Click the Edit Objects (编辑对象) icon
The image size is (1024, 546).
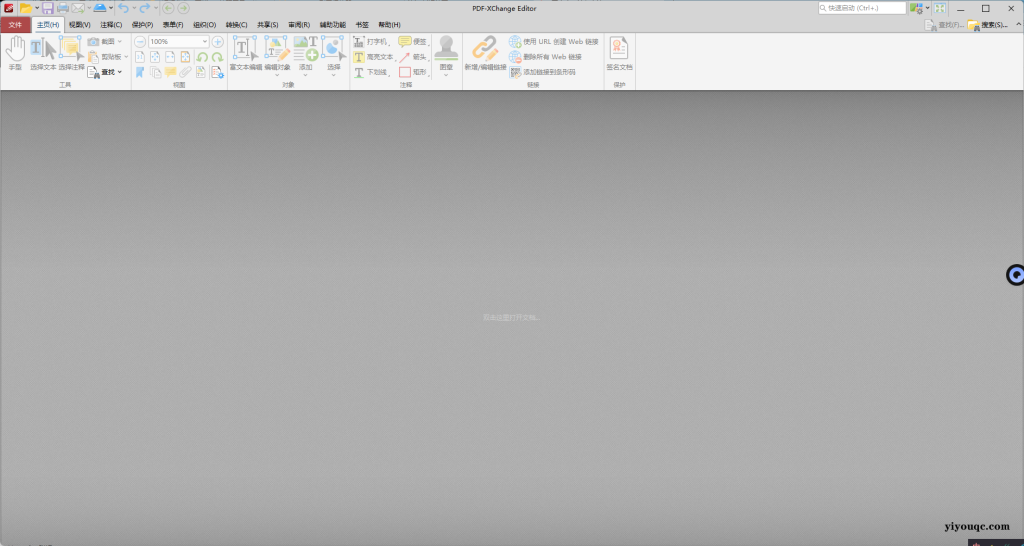(277, 52)
